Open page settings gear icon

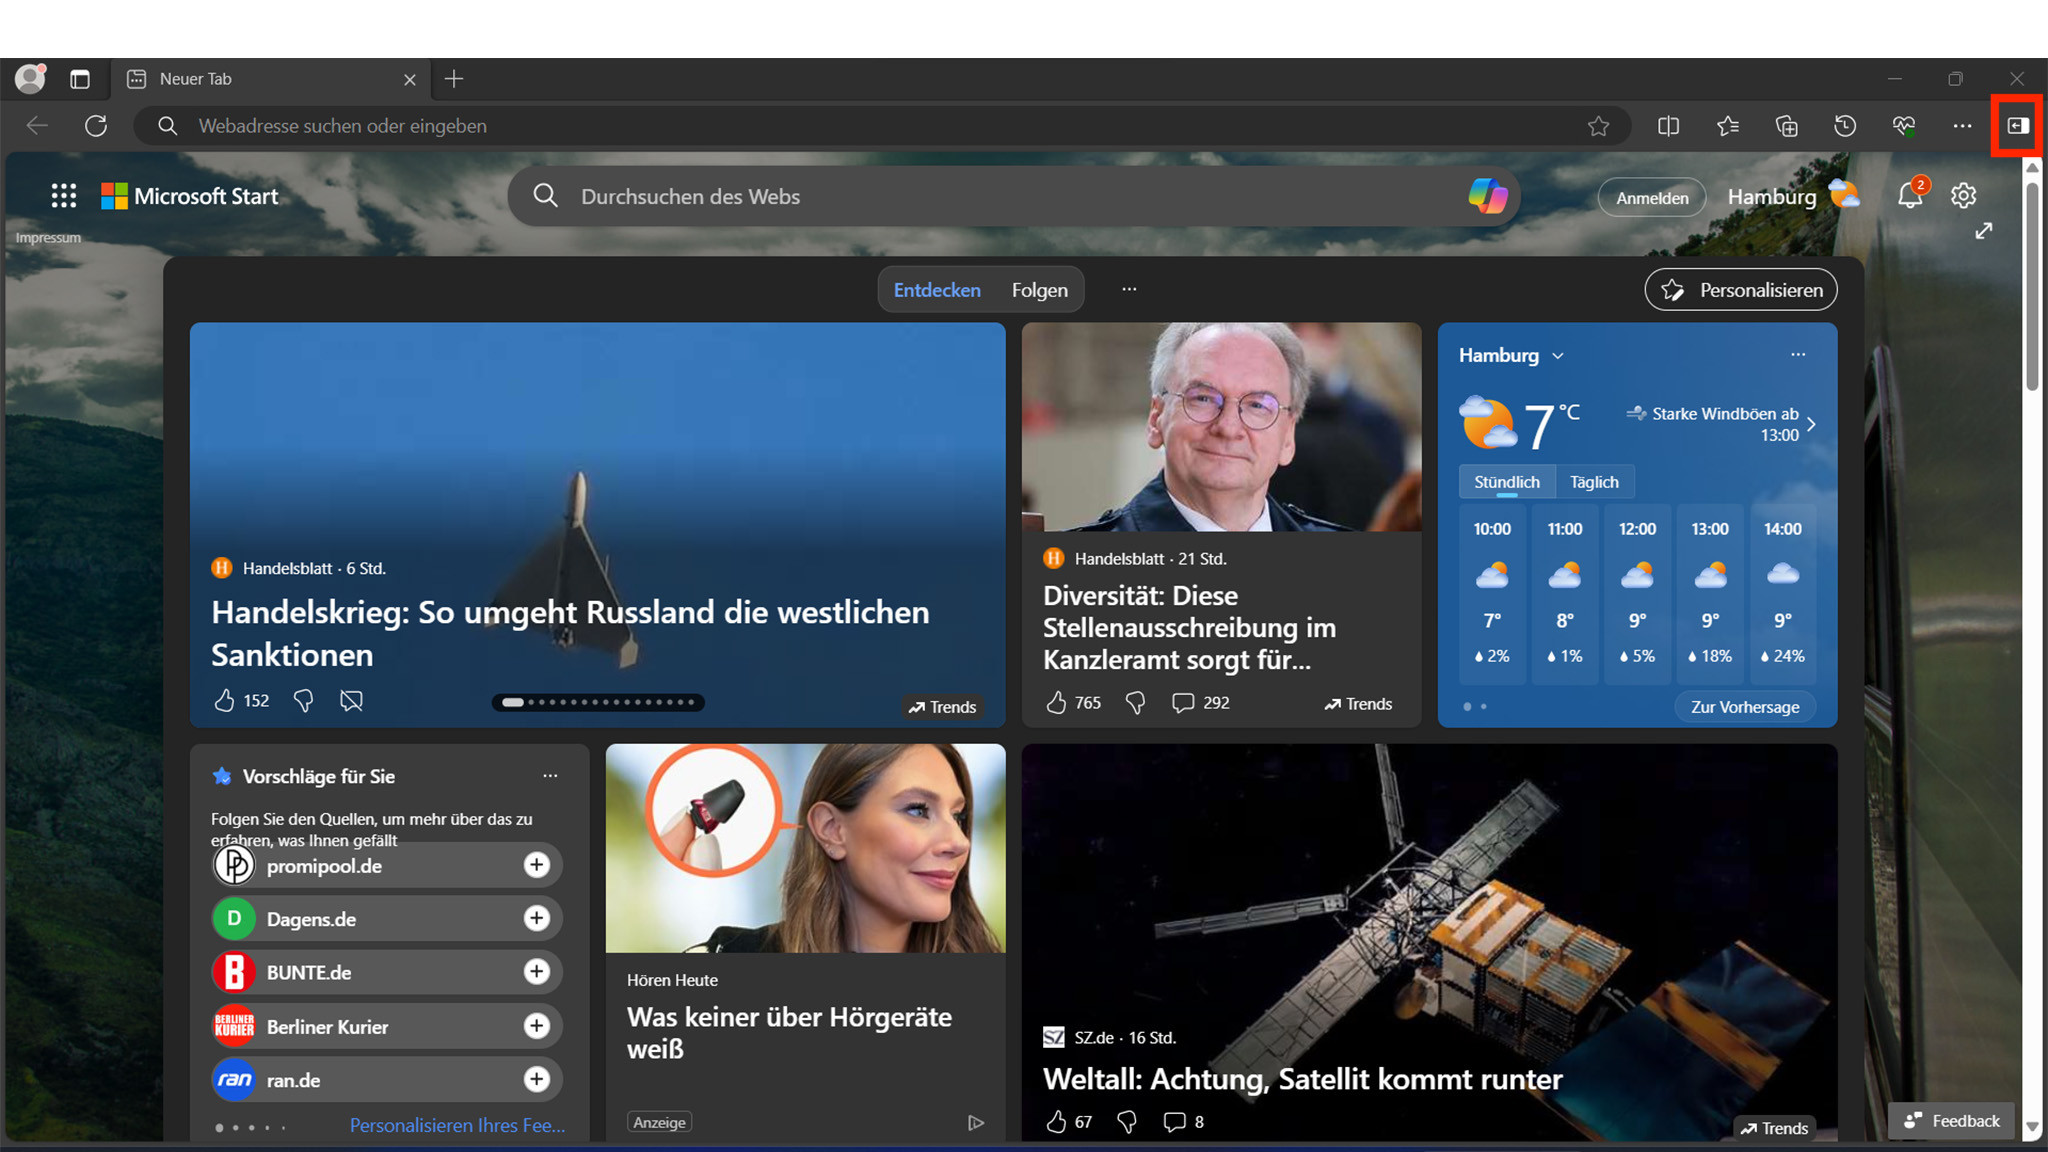1963,196
